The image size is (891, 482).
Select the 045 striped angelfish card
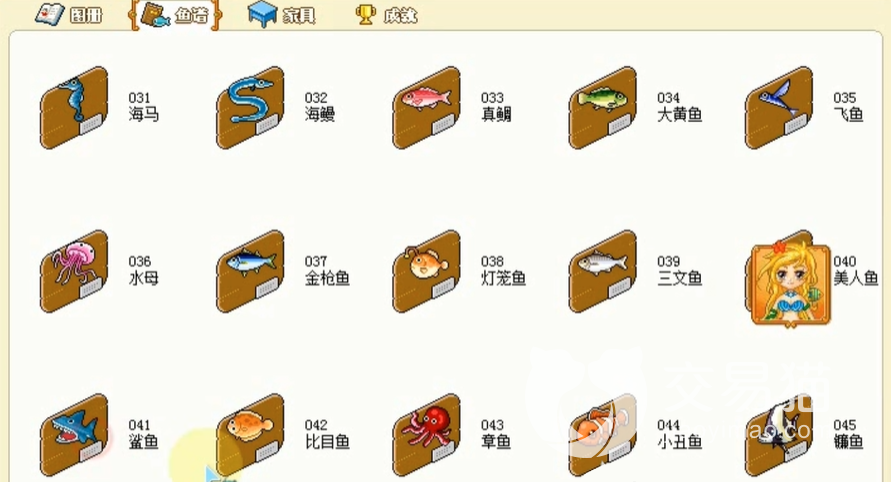(x=778, y=435)
